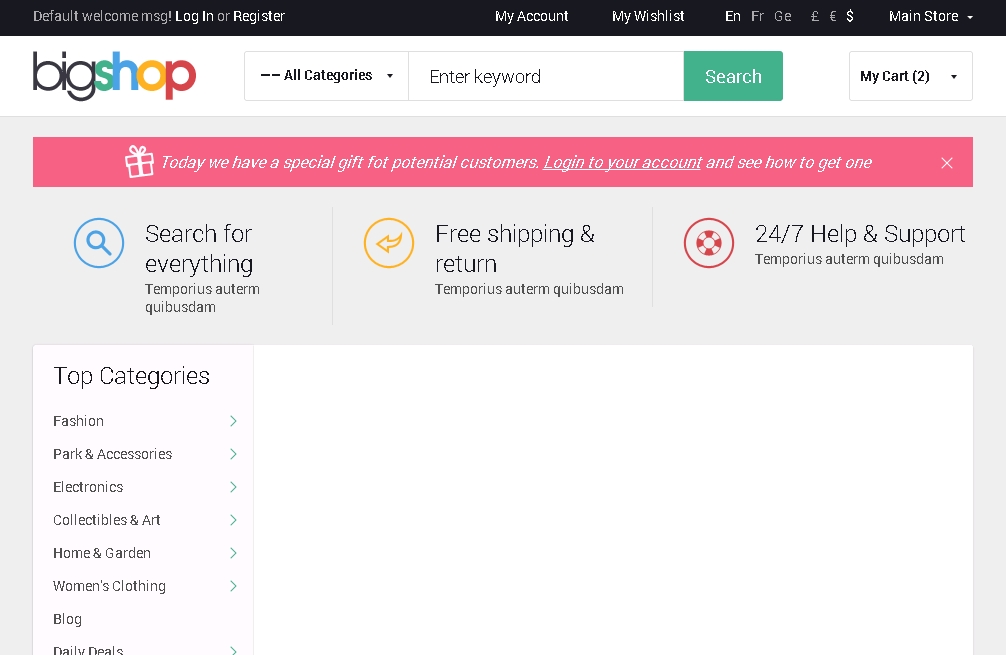Click the bigshop logo

point(114,76)
